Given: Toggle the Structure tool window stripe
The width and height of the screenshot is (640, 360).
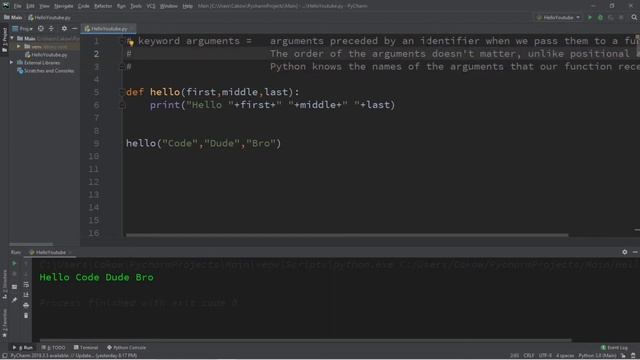Looking at the screenshot, I should click(4, 284).
